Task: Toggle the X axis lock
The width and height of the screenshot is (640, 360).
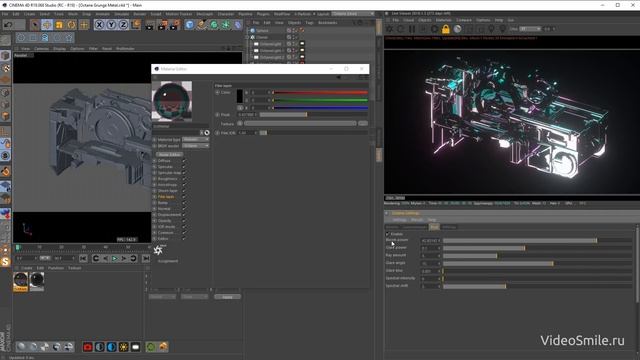Action: [x=99, y=25]
